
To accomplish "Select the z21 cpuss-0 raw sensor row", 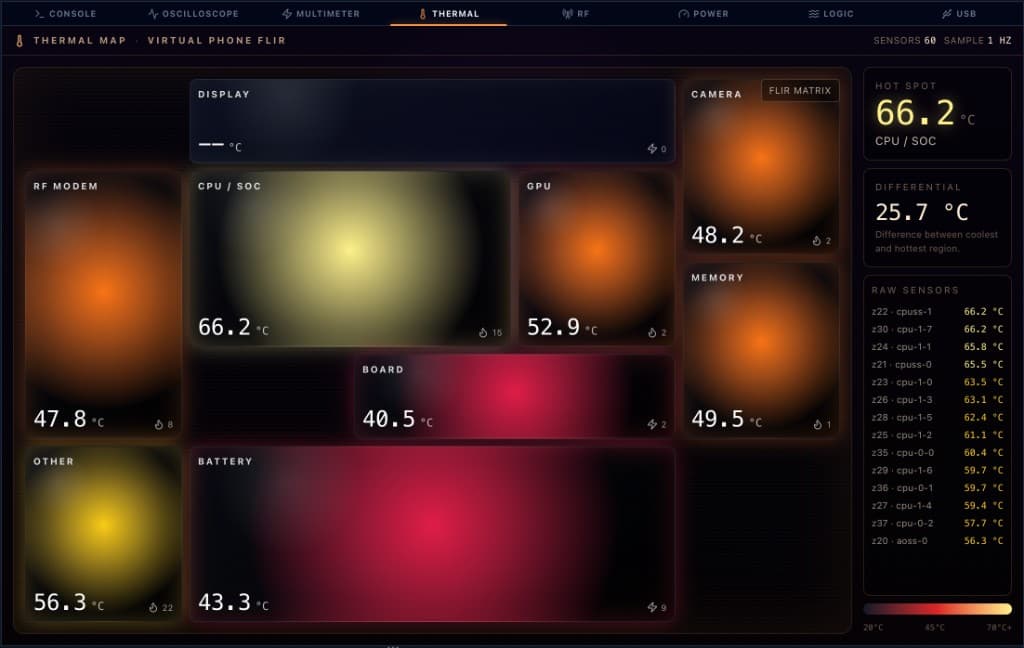I will 937,364.
